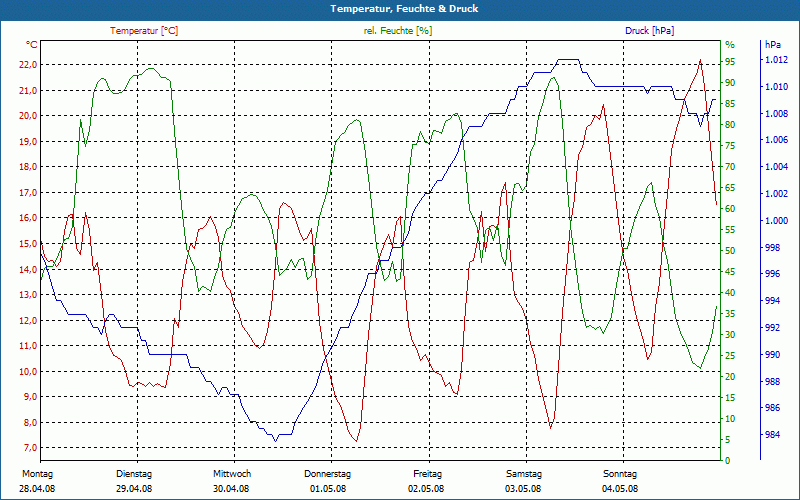Click the "19,0" temperature axis value
The height and width of the screenshot is (500, 800).
pyautogui.click(x=29, y=141)
